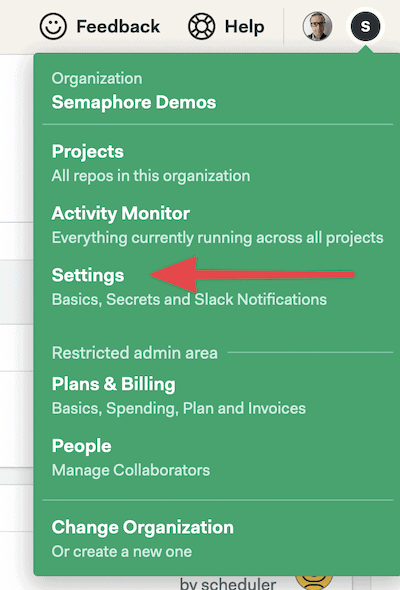Choose Change Organization menu entry
Screen dimensions: 400x590
(143, 527)
